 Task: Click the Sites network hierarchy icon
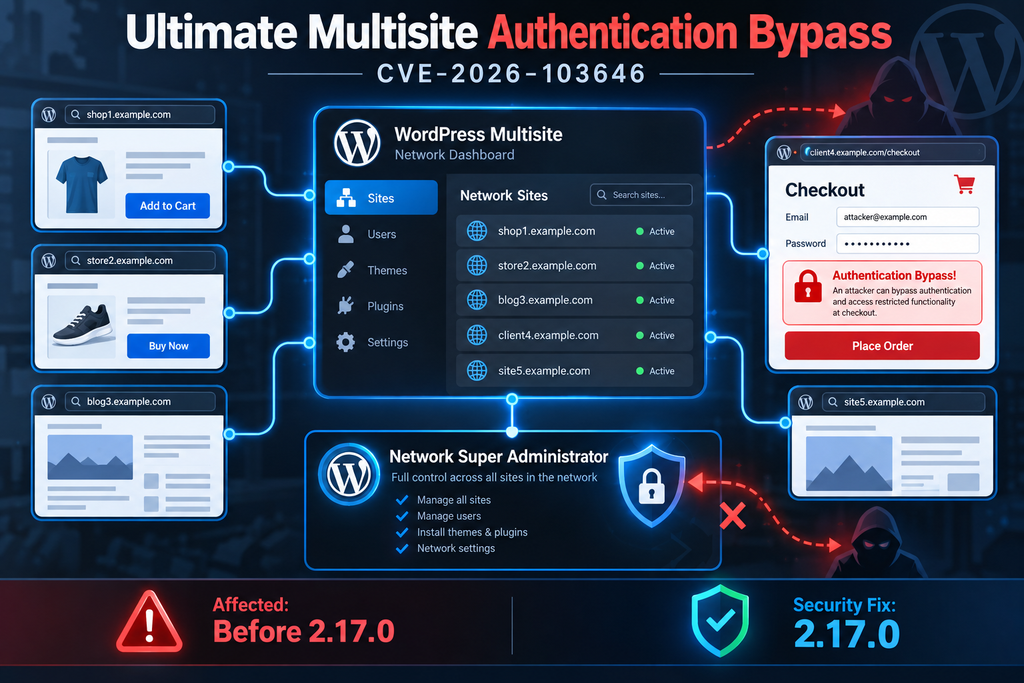(x=346, y=198)
